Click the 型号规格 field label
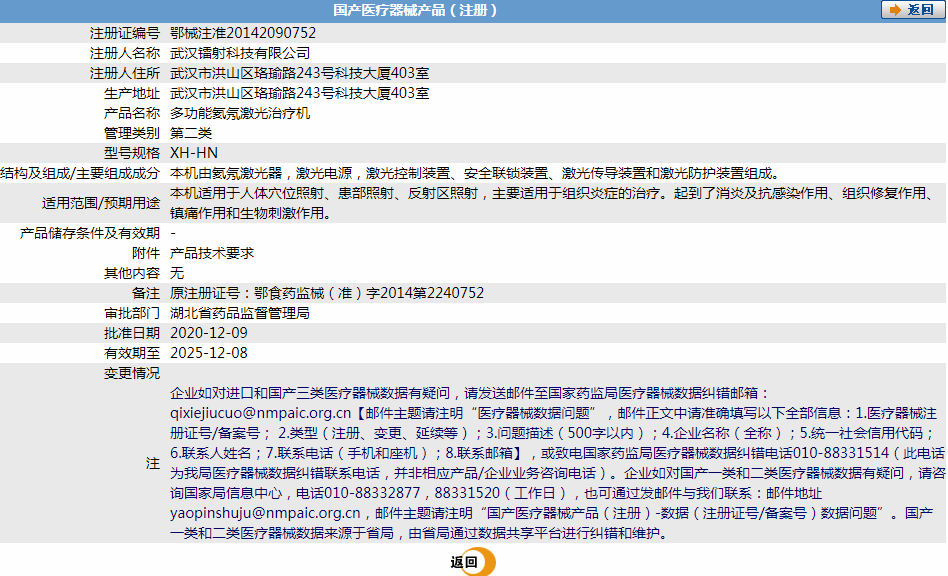 [x=132, y=153]
